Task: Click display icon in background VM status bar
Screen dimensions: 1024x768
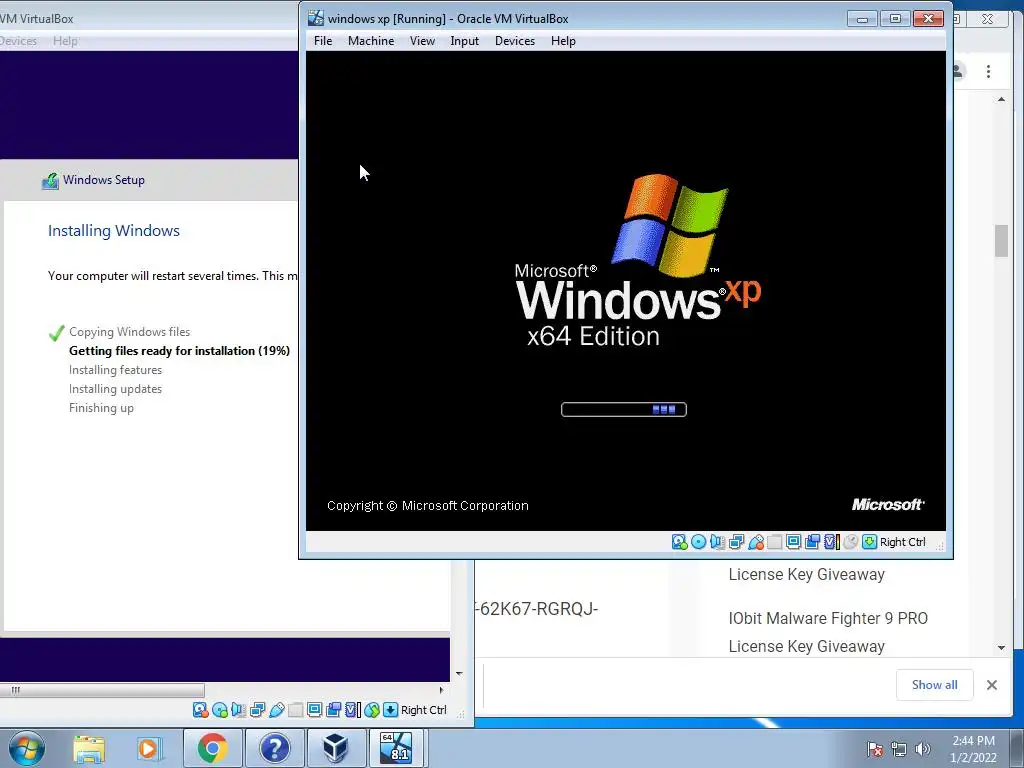Action: 314,710
